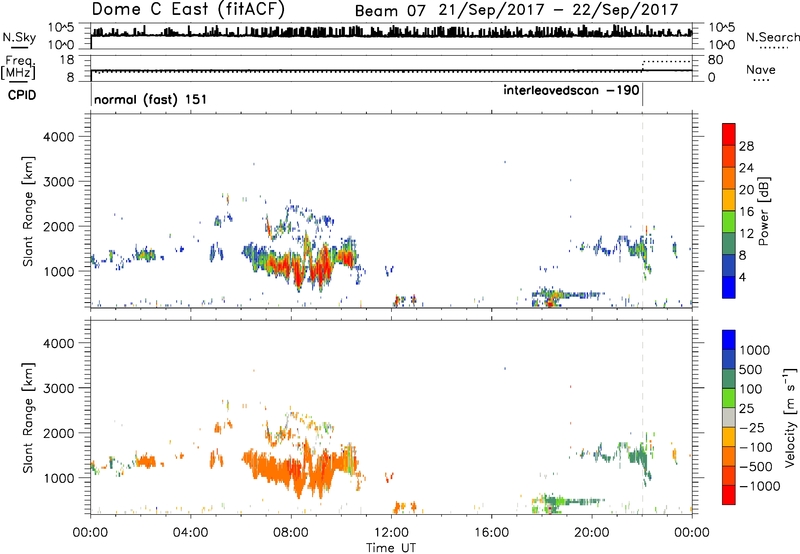Click the 'interleavedscan -190' CPID text
This screenshot has height=554, width=800.
(571, 90)
